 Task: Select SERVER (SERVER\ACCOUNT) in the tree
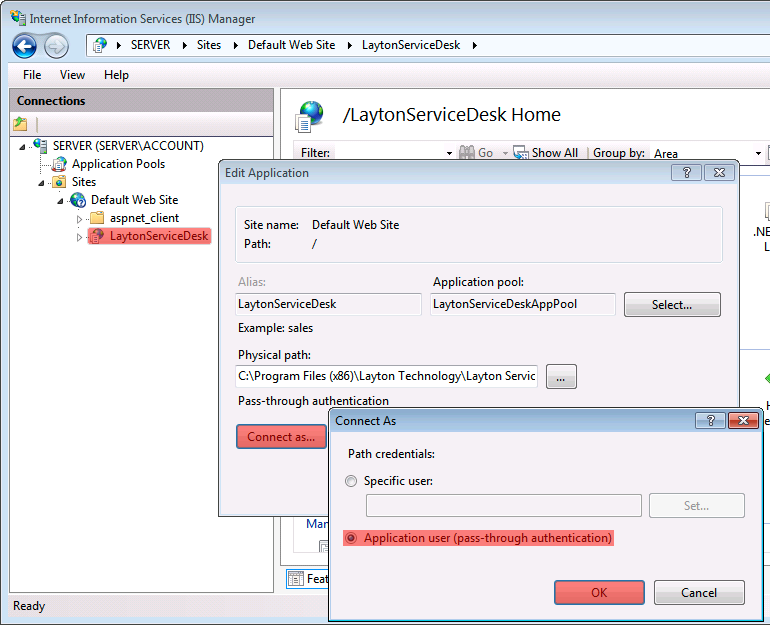pyautogui.click(x=128, y=146)
